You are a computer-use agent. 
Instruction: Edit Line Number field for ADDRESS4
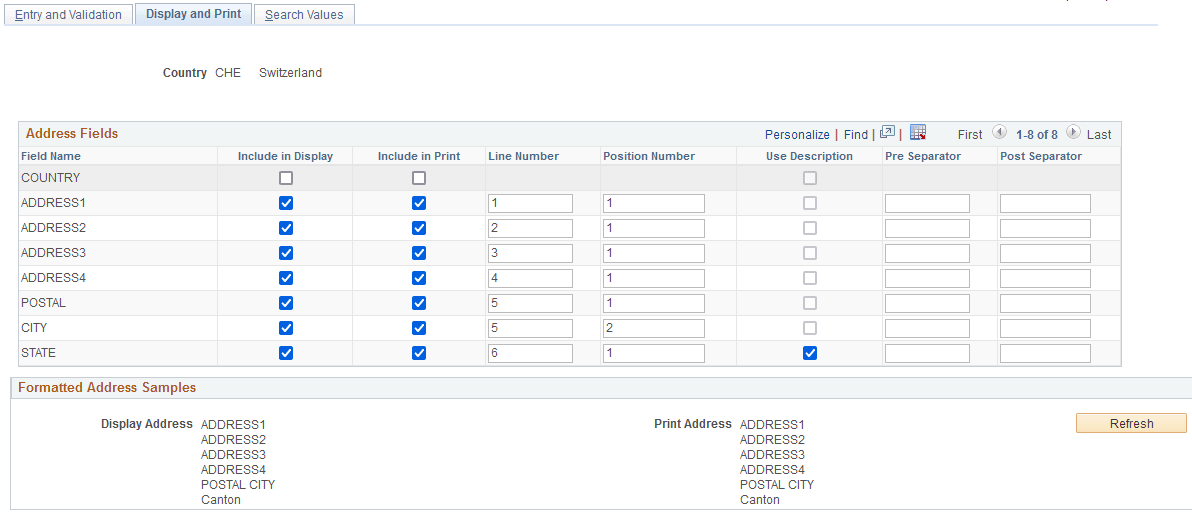click(530, 278)
